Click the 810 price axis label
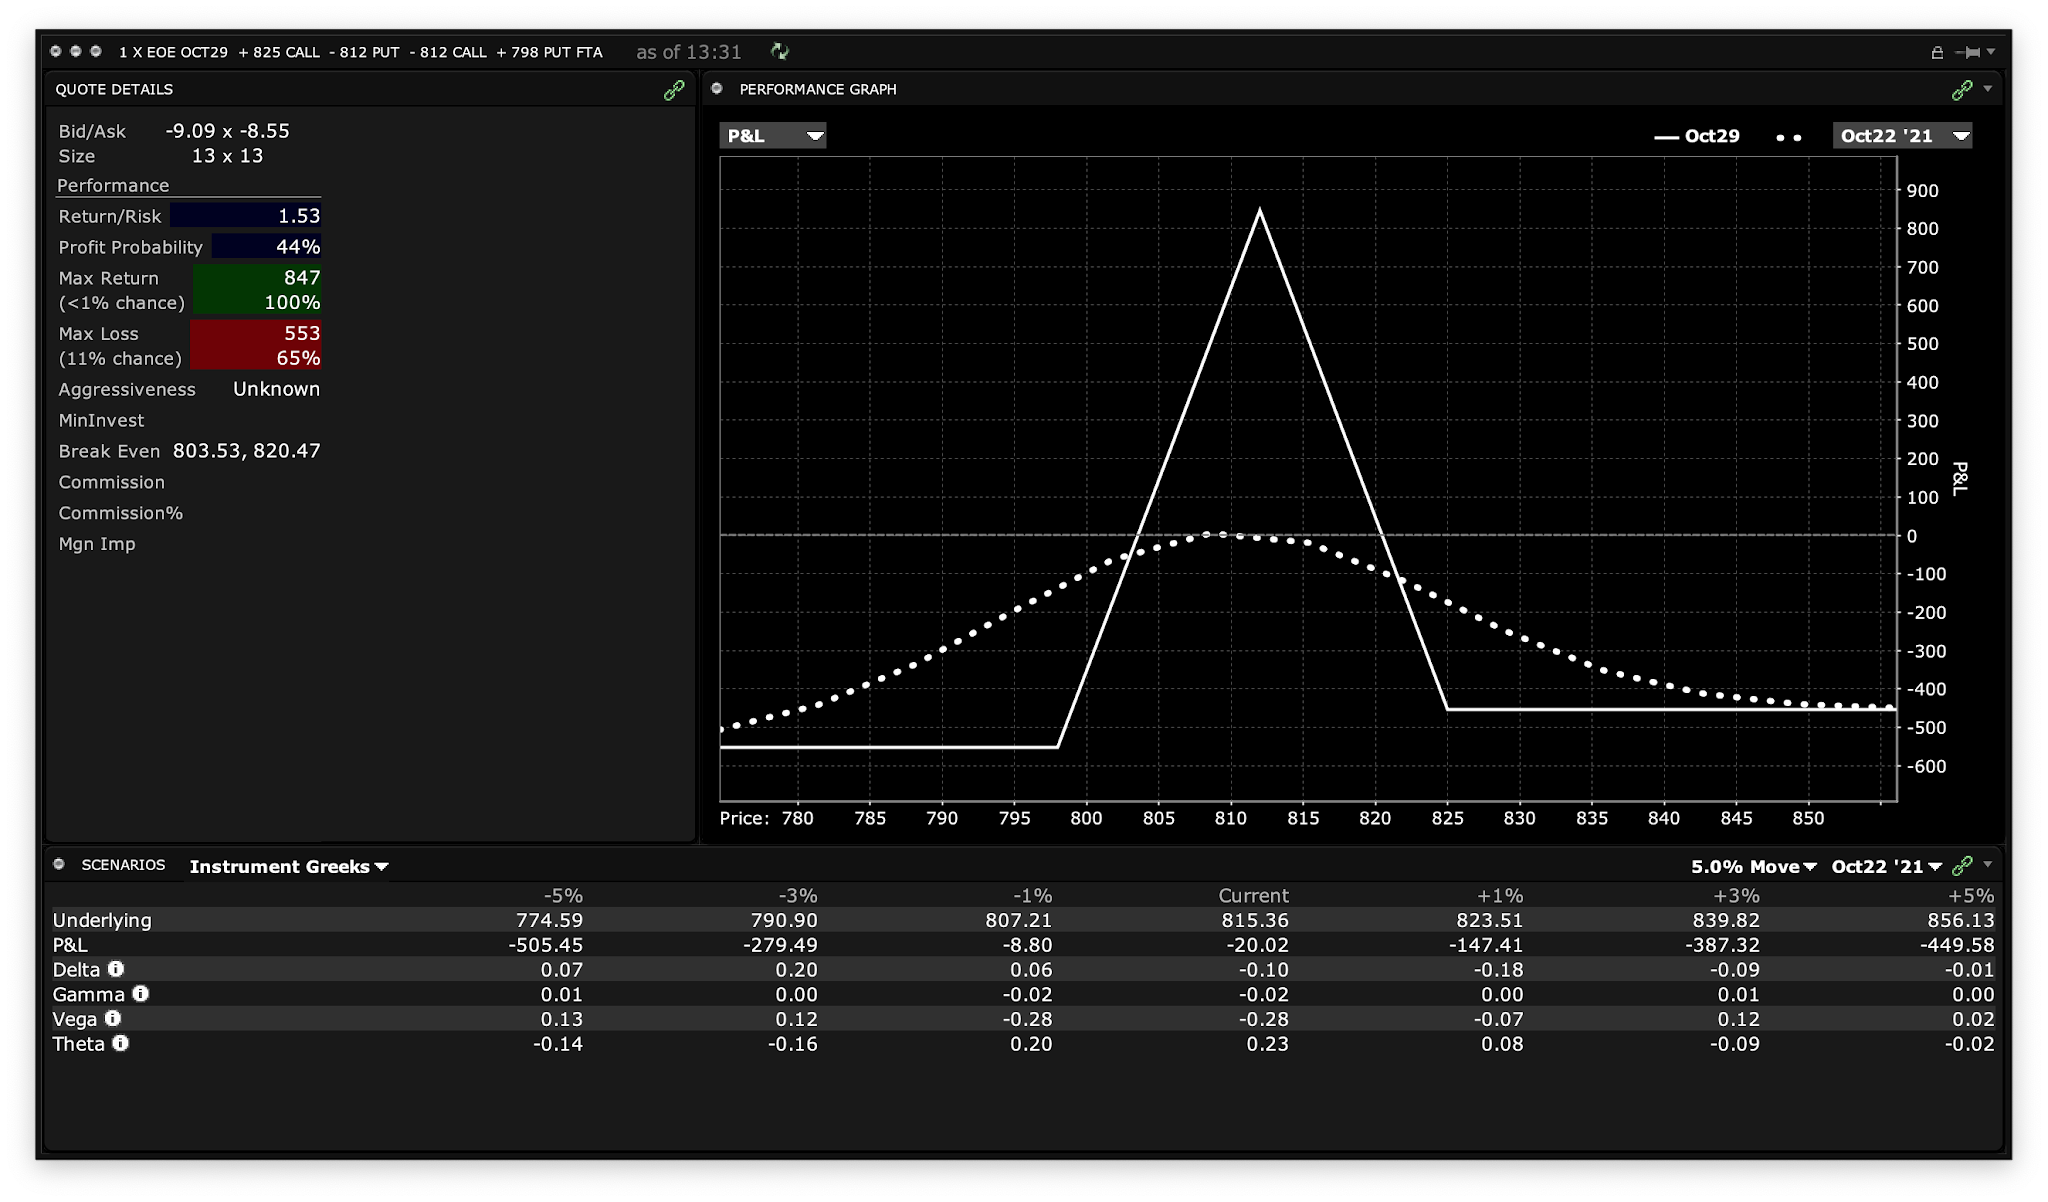The height and width of the screenshot is (1202, 2048). [x=1230, y=818]
